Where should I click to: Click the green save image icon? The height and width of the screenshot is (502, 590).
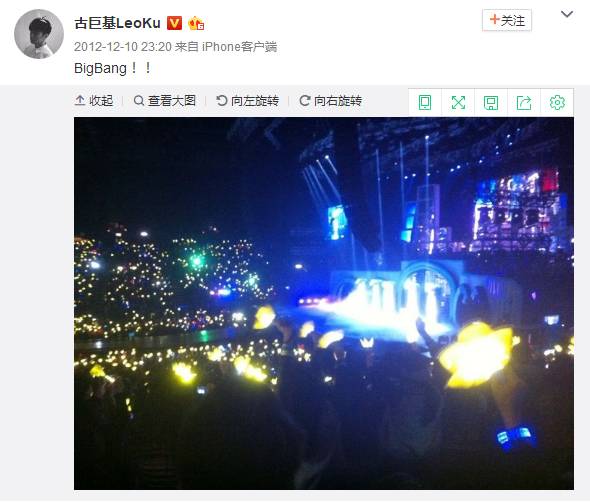click(x=491, y=102)
